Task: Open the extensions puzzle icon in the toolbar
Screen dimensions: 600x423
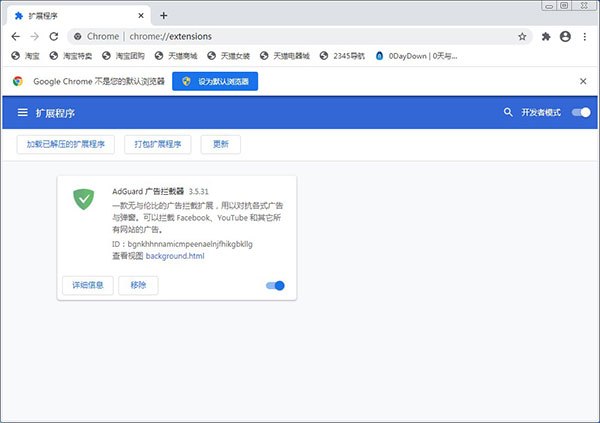Action: 546,36
